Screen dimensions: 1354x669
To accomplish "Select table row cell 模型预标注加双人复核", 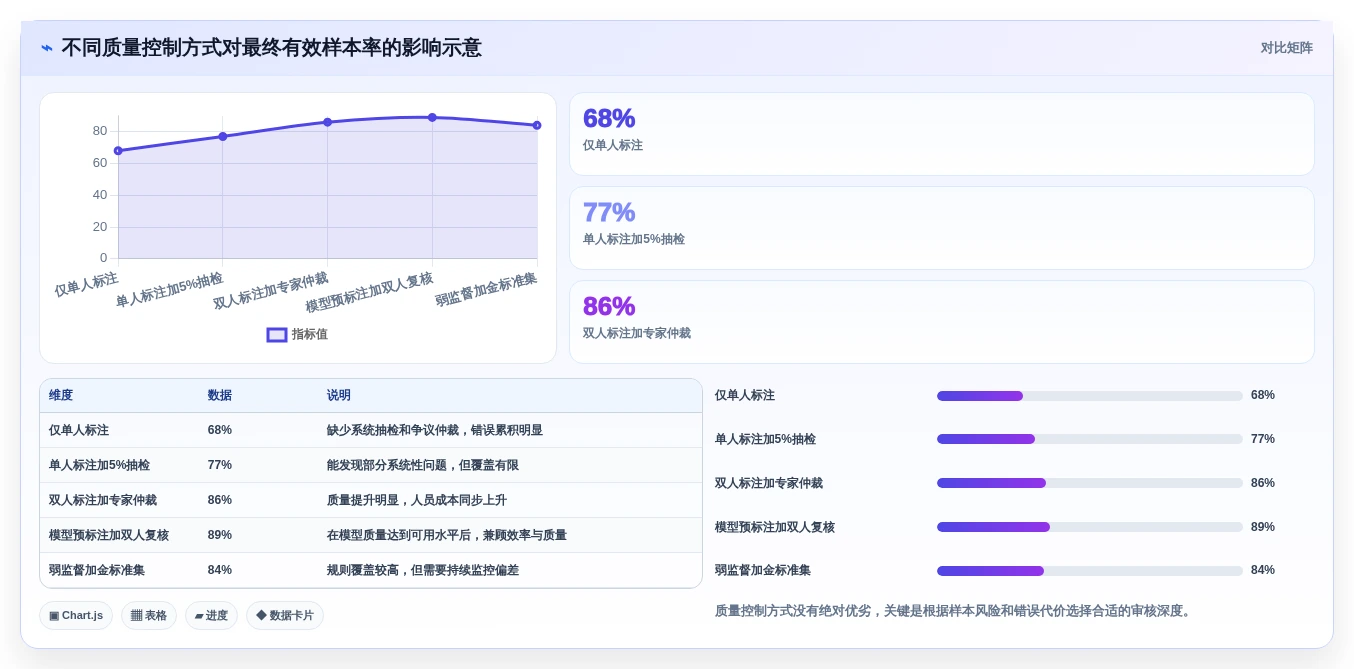I will click(x=109, y=535).
